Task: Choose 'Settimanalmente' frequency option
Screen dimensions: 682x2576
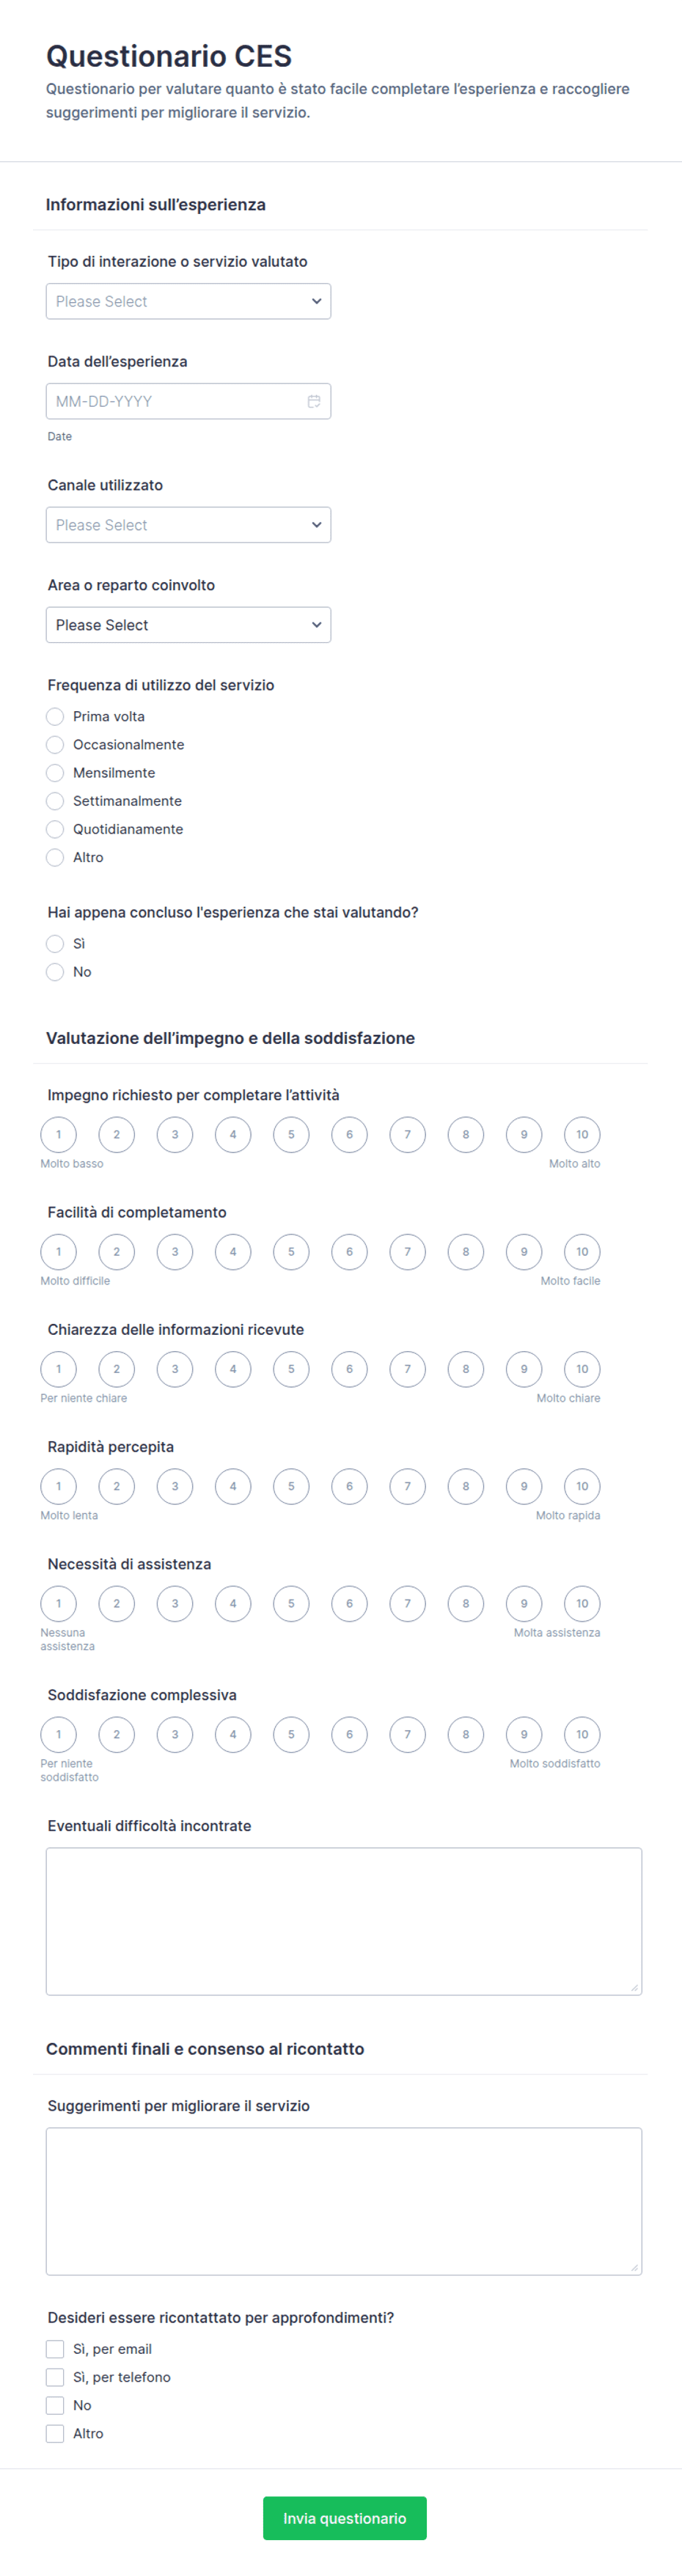Action: point(55,801)
